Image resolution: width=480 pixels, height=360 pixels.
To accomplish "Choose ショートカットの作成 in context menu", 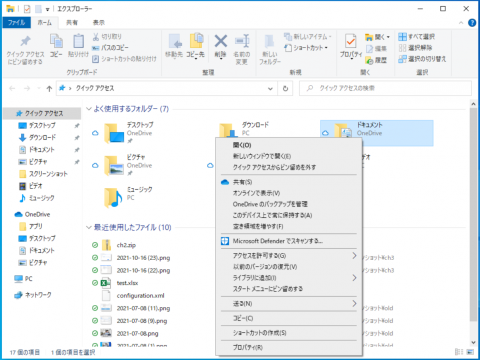I will point(289,333).
